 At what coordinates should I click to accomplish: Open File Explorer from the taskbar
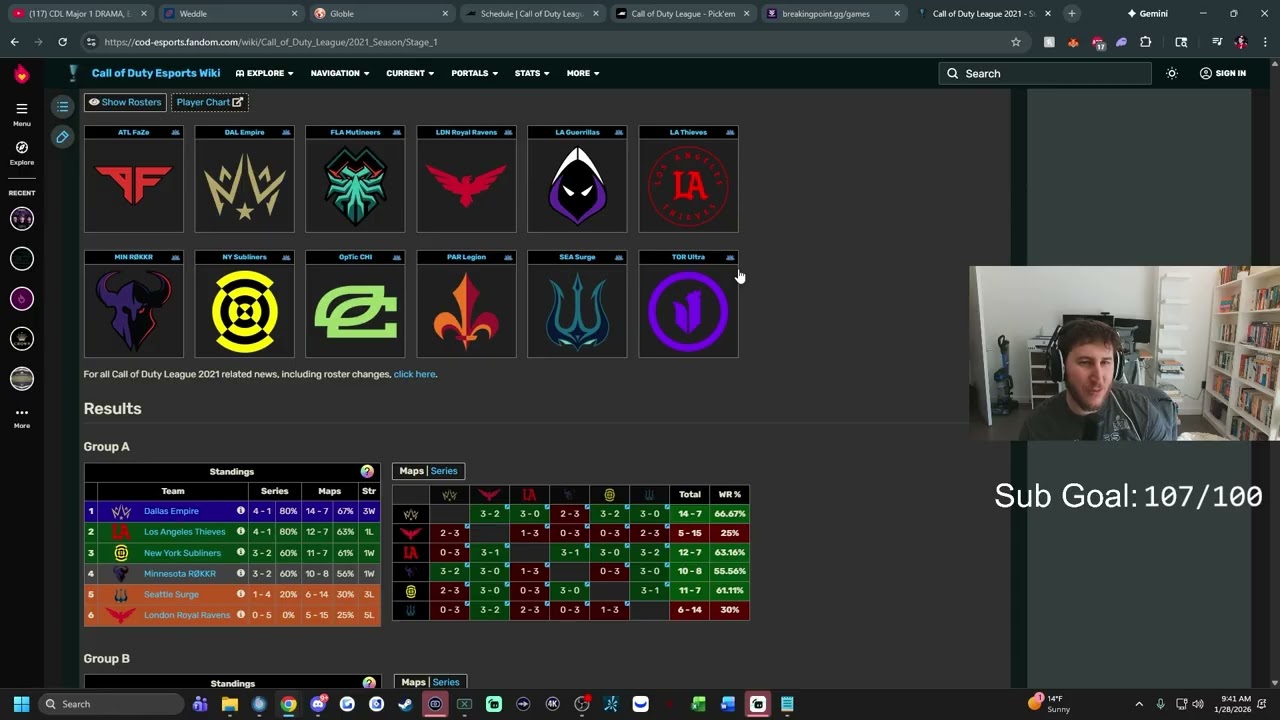point(230,704)
